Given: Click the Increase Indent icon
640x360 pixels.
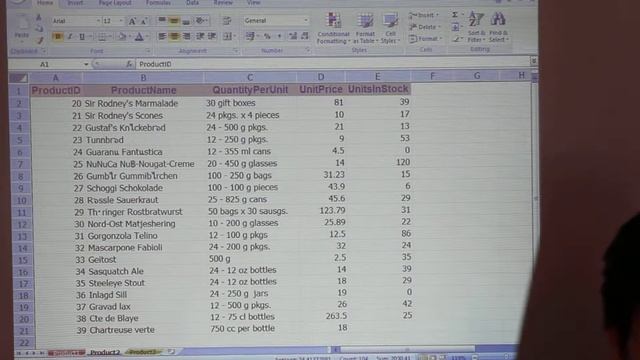Looking at the screenshot, I should click(x=212, y=36).
